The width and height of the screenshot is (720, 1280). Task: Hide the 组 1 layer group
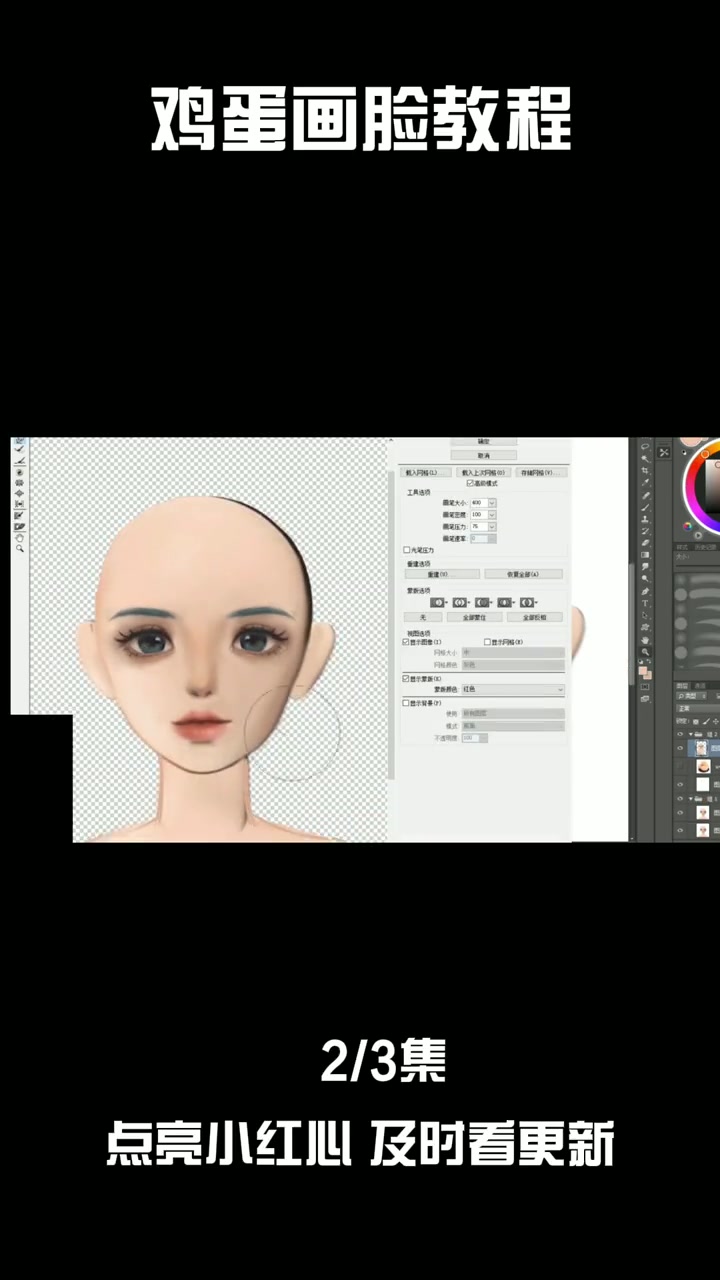click(680, 799)
